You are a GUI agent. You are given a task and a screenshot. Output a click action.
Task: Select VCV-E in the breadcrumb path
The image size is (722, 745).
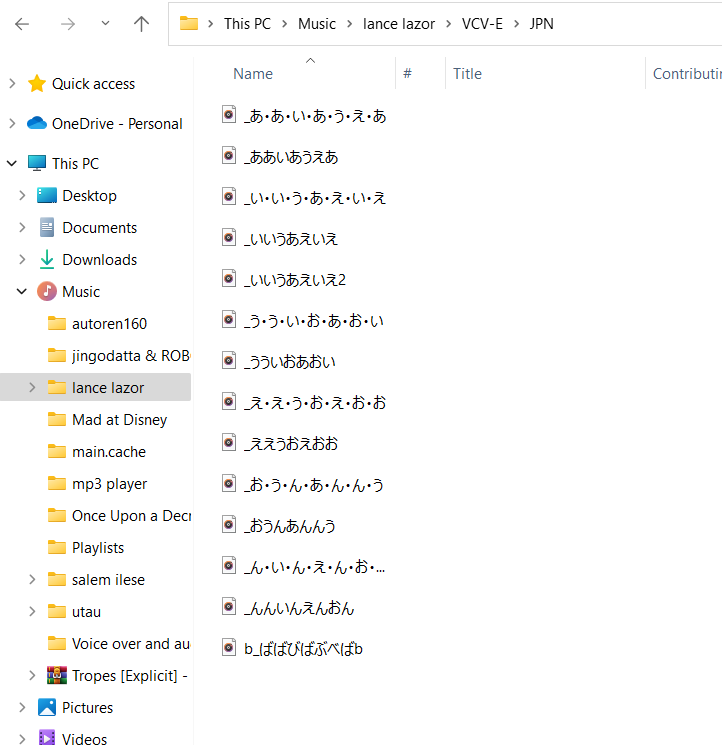[482, 24]
